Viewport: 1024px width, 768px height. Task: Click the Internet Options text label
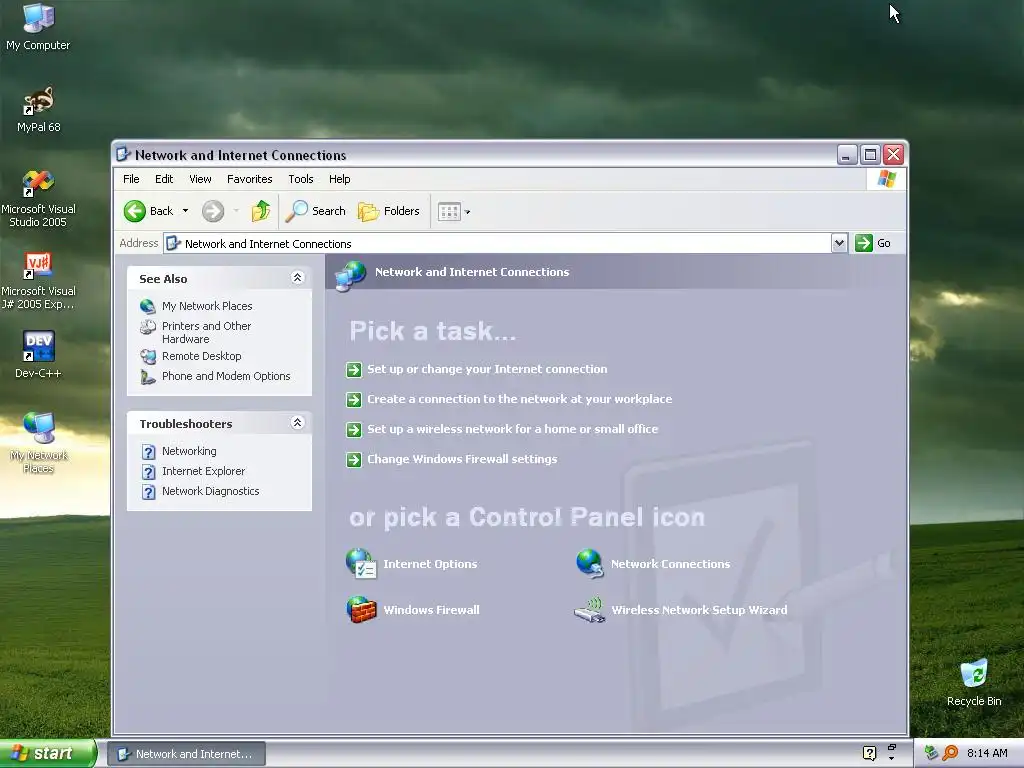pyautogui.click(x=430, y=564)
